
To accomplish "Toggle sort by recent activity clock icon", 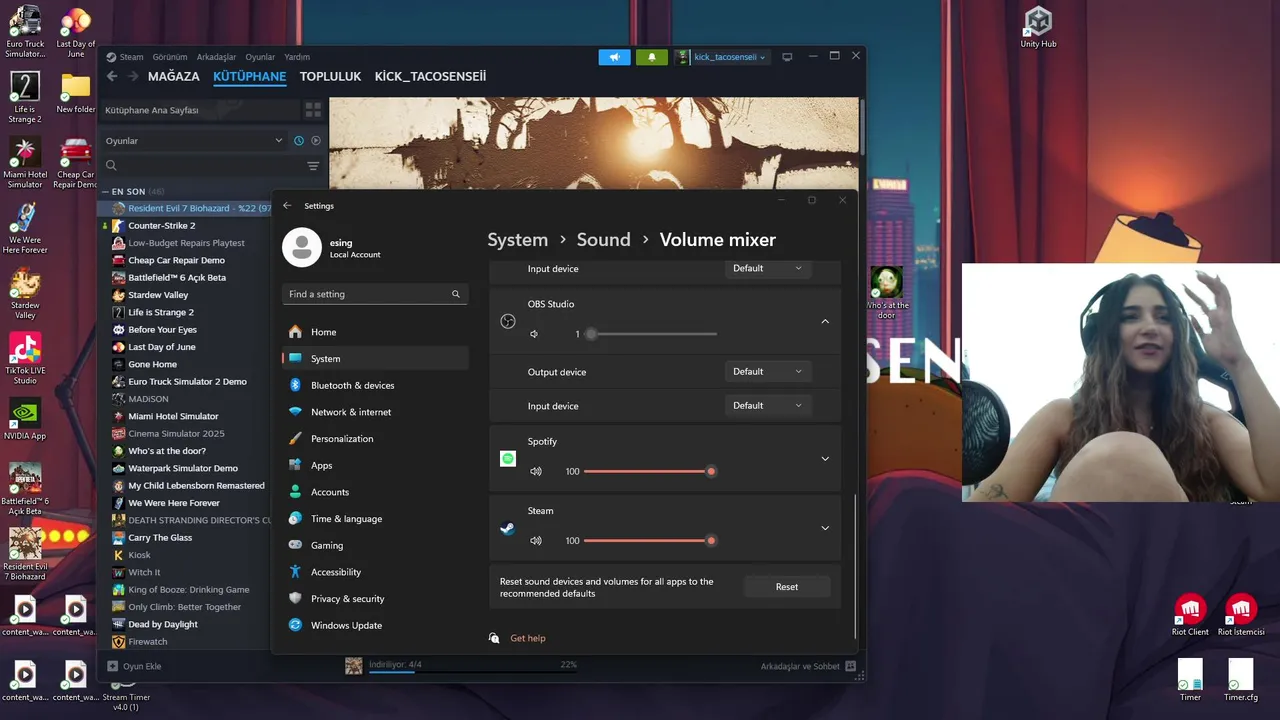I will [298, 141].
